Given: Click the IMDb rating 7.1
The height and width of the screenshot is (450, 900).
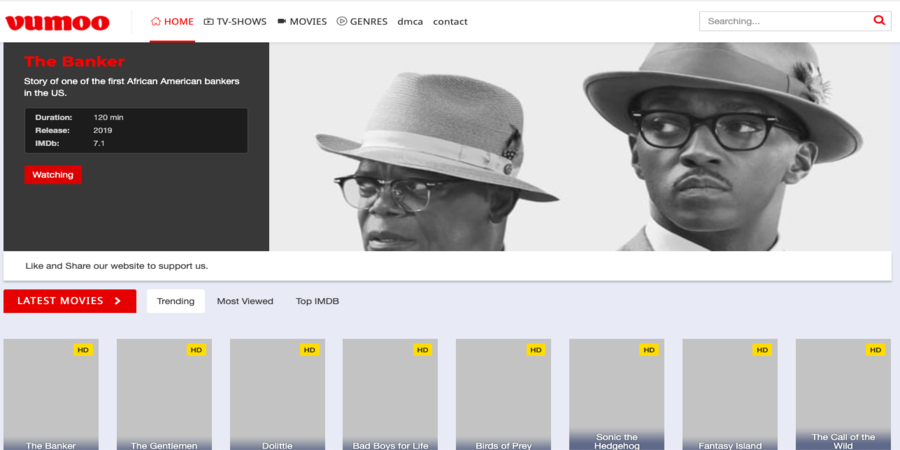Looking at the screenshot, I should coord(99,143).
